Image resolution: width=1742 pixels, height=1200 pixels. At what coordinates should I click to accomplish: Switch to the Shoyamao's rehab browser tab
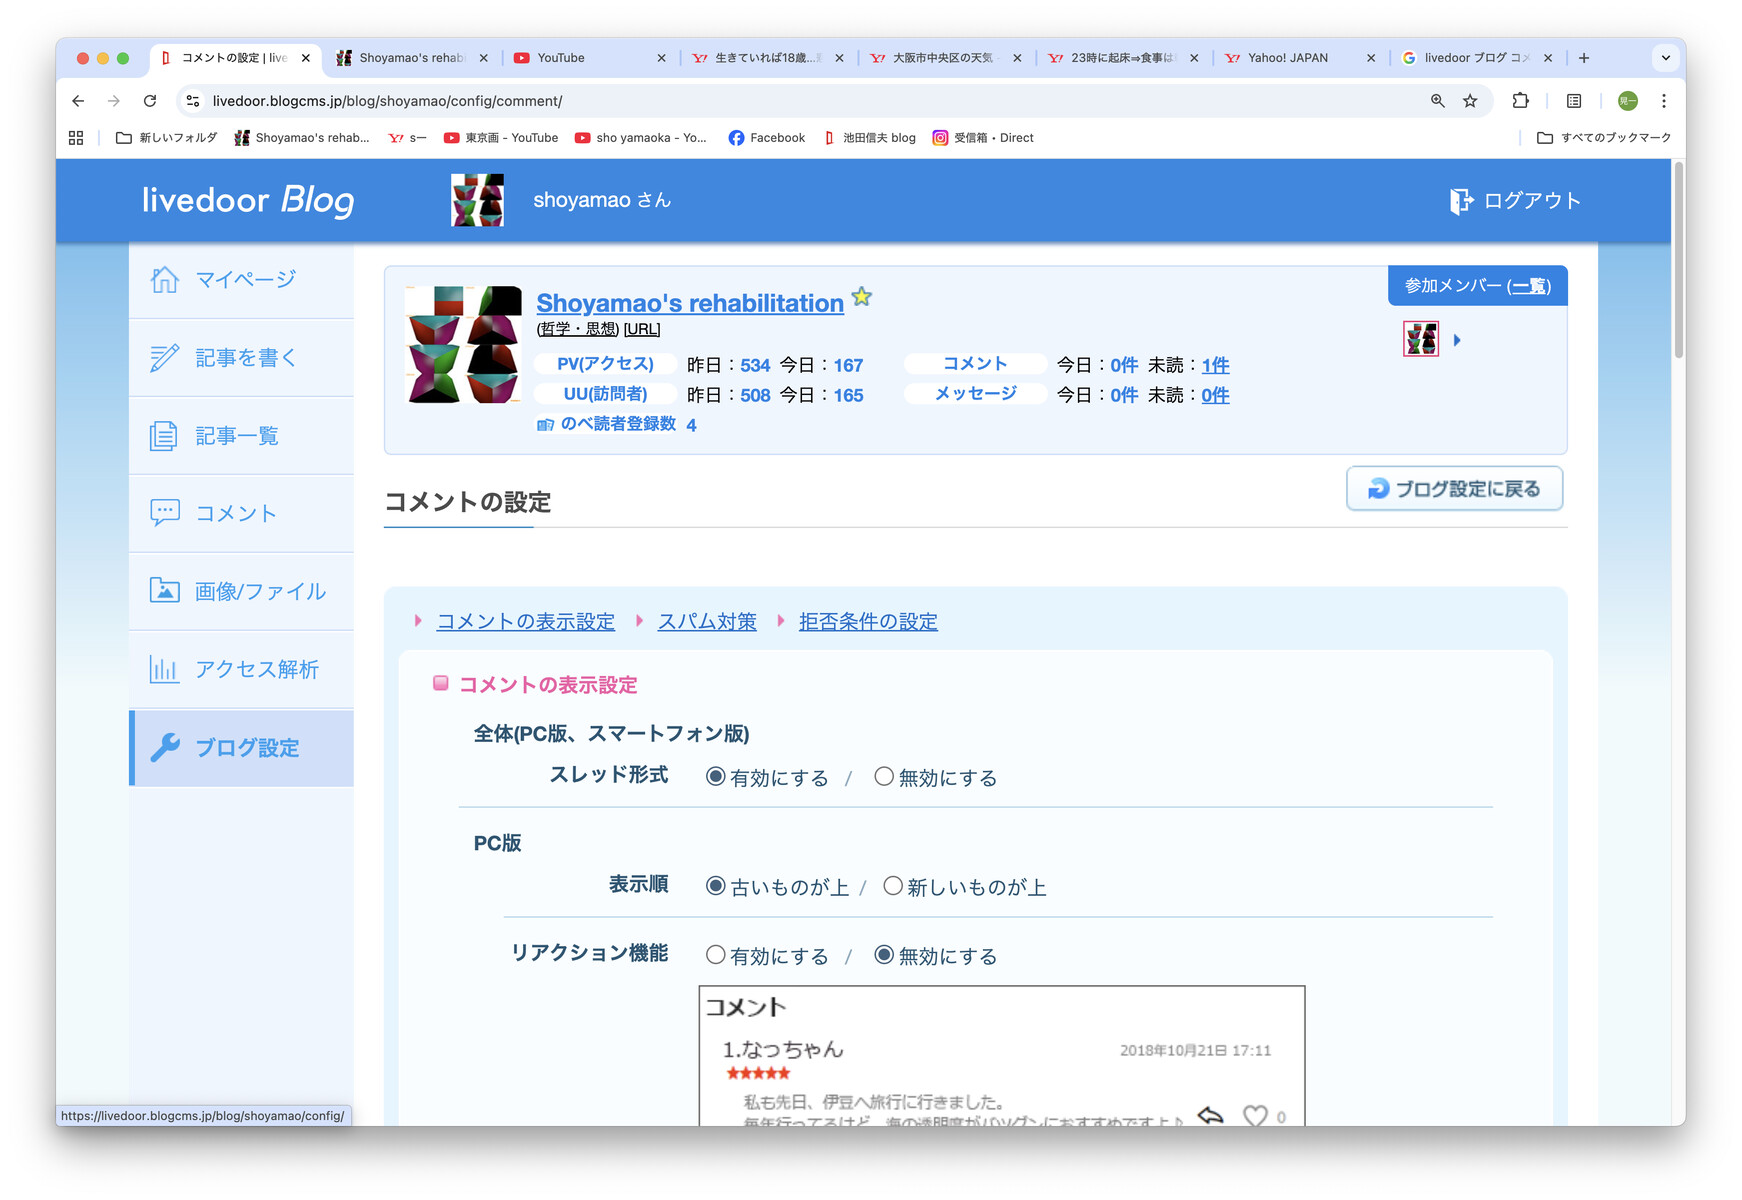(412, 58)
